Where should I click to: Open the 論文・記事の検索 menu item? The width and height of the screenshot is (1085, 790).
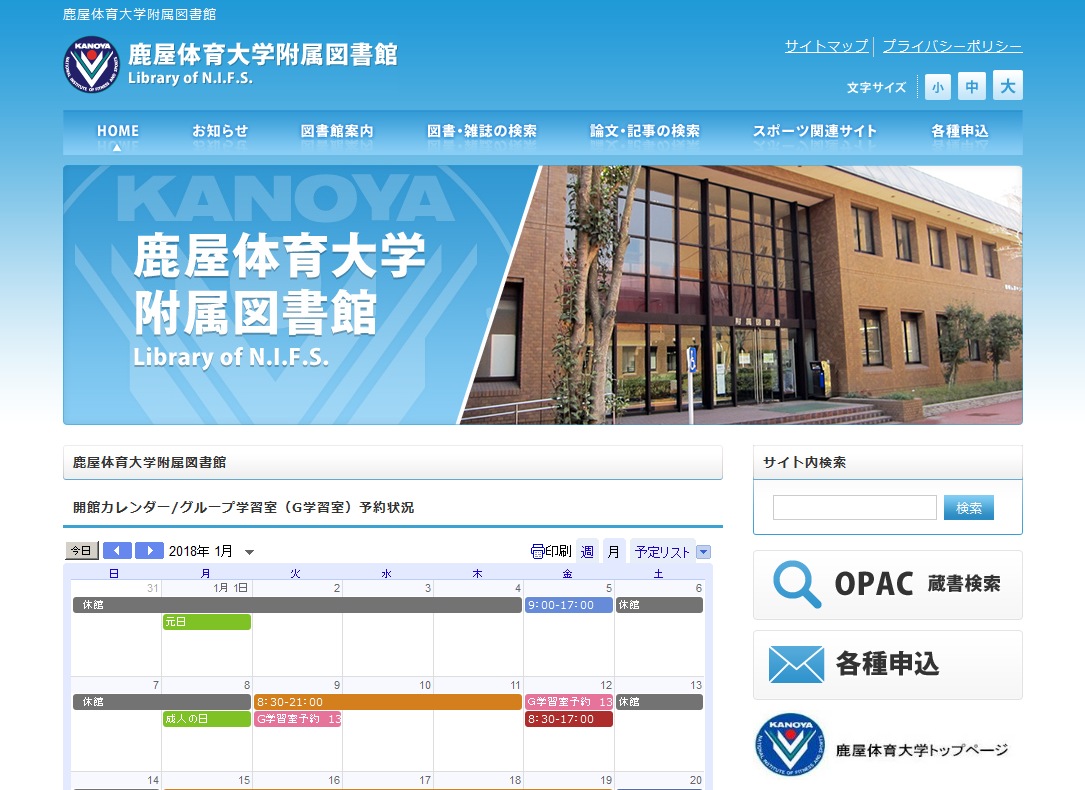point(644,131)
